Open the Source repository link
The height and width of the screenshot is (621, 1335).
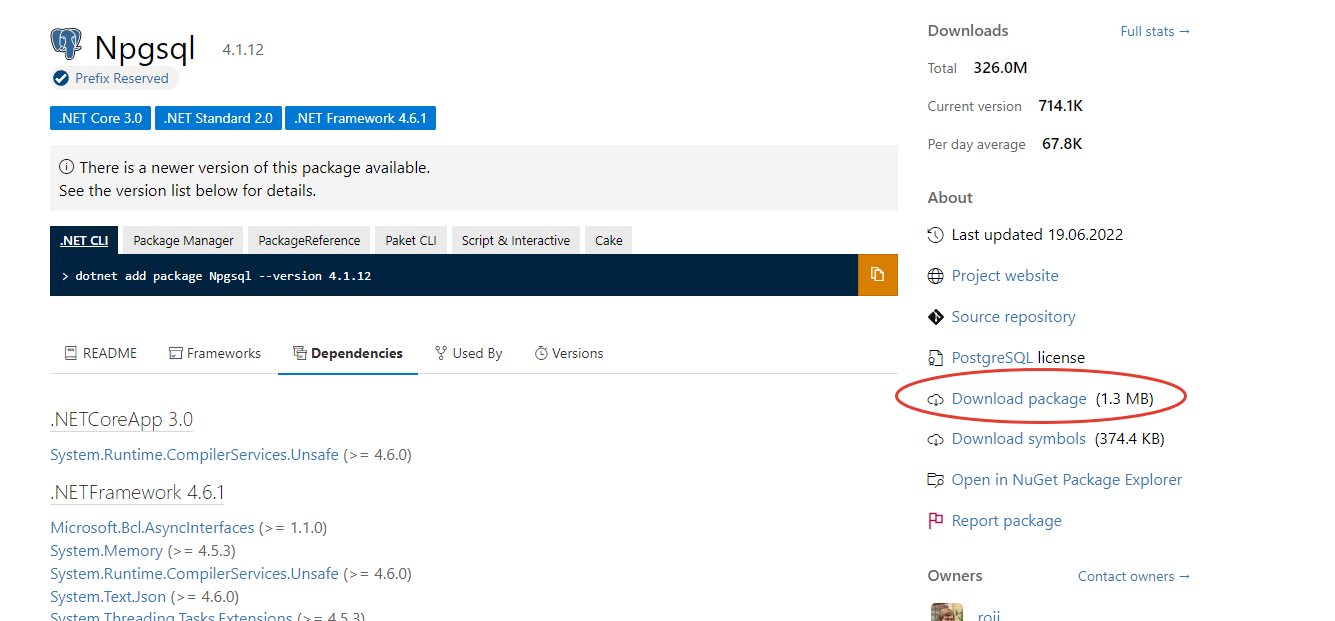click(1013, 317)
